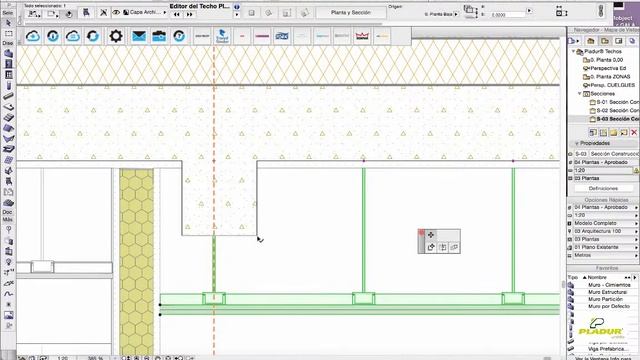Click the red crown brand icon
The height and width of the screenshot is (360, 640).
click(362, 36)
